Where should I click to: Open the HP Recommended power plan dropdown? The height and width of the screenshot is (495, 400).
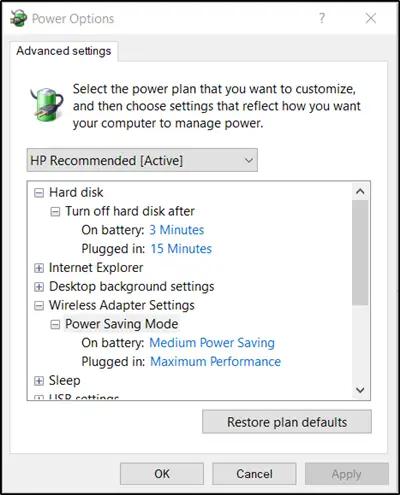click(x=142, y=160)
